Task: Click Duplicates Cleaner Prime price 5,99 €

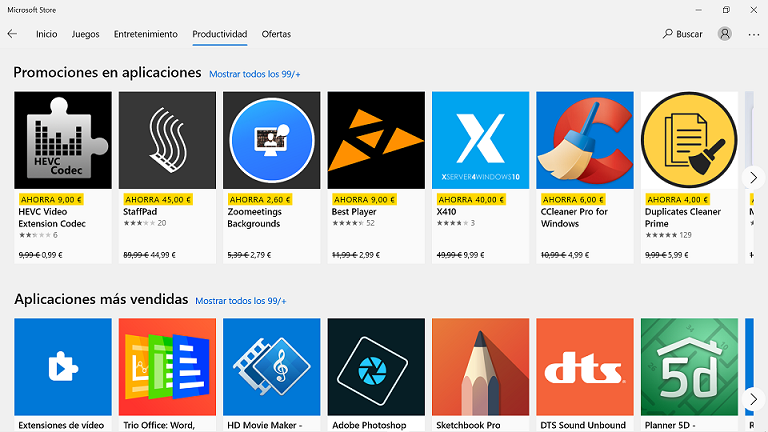Action: coord(678,255)
